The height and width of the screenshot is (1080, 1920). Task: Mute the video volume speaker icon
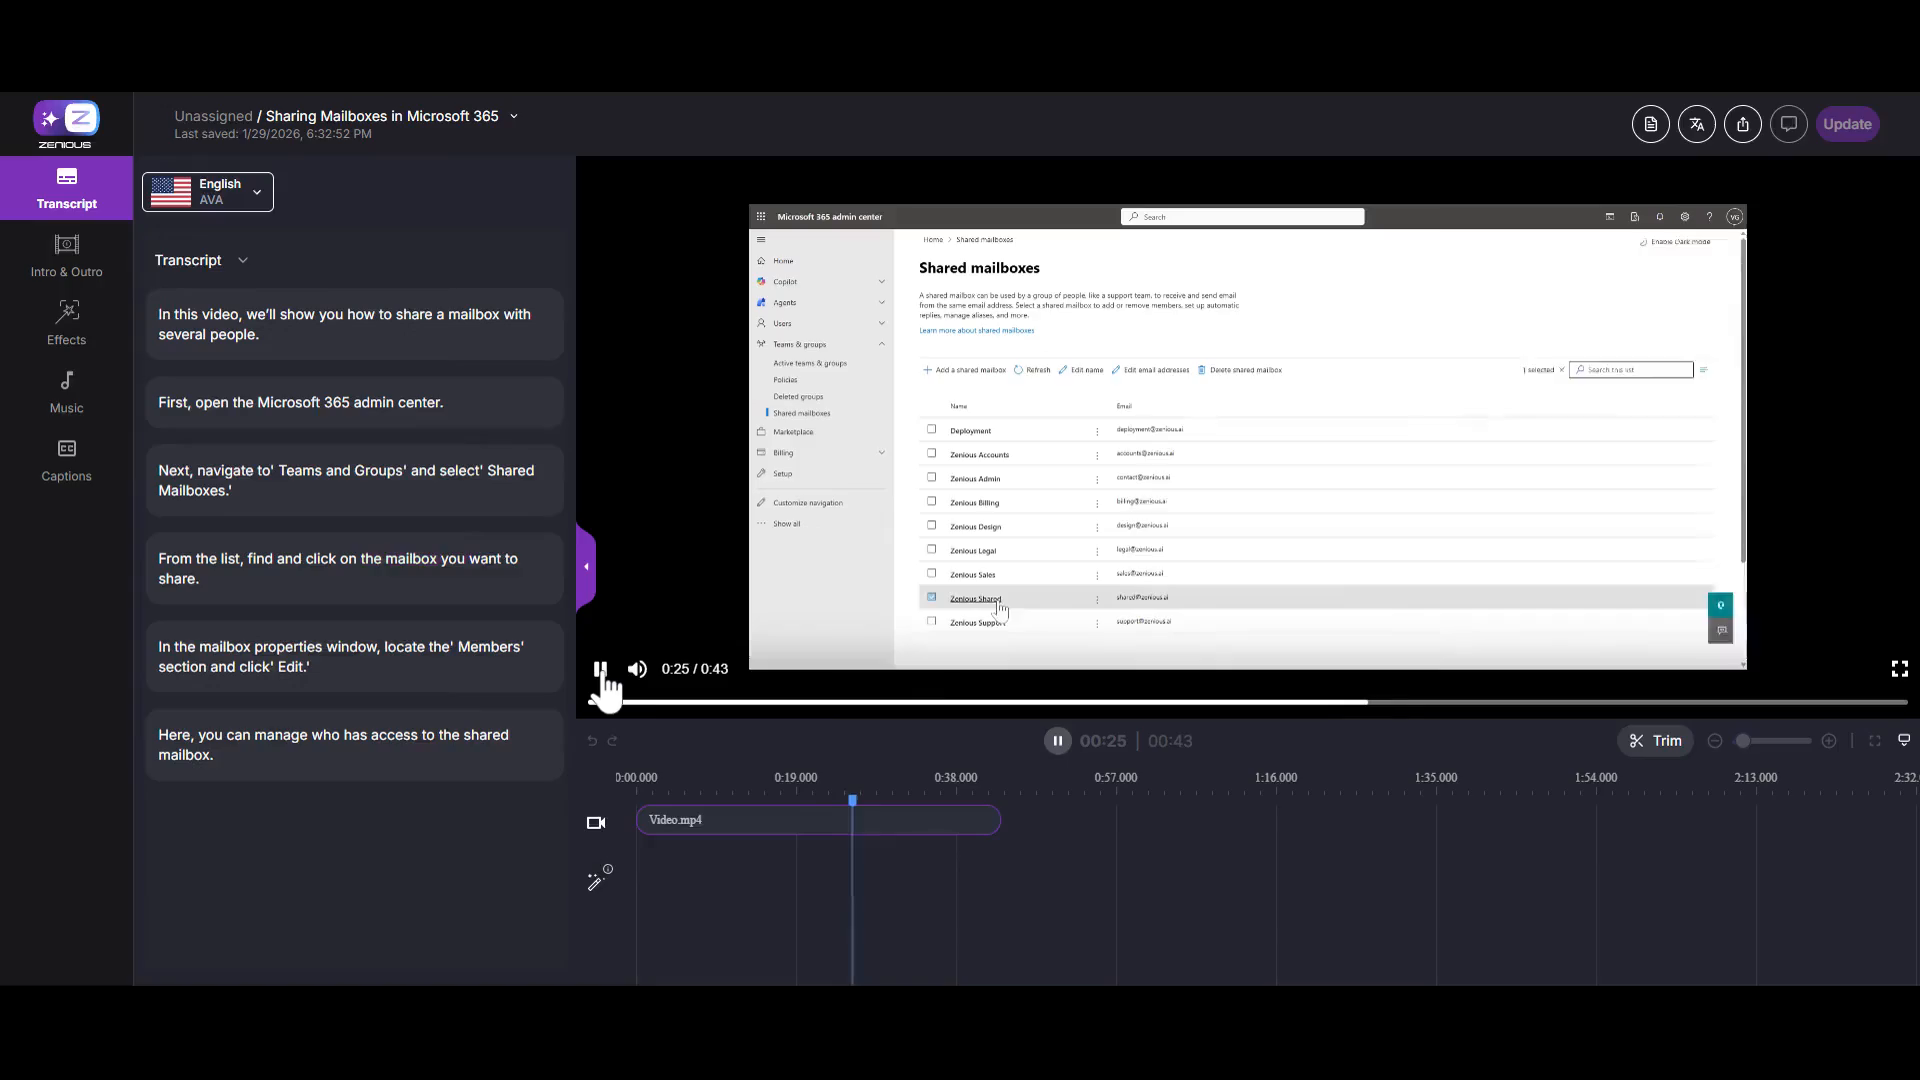click(637, 669)
